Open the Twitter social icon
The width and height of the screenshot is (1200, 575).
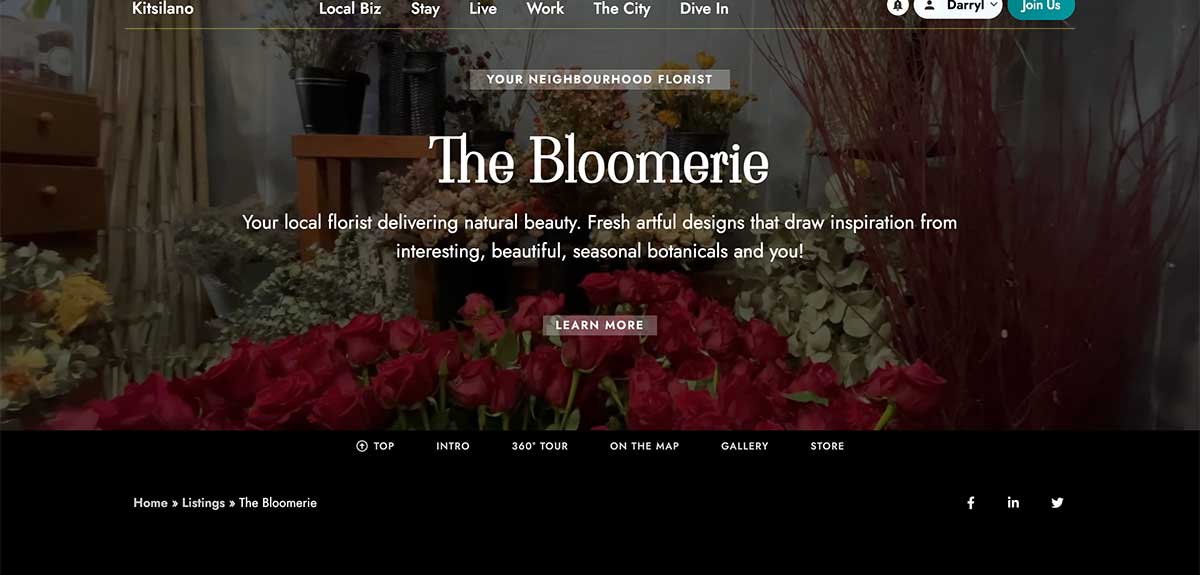pyautogui.click(x=1057, y=503)
